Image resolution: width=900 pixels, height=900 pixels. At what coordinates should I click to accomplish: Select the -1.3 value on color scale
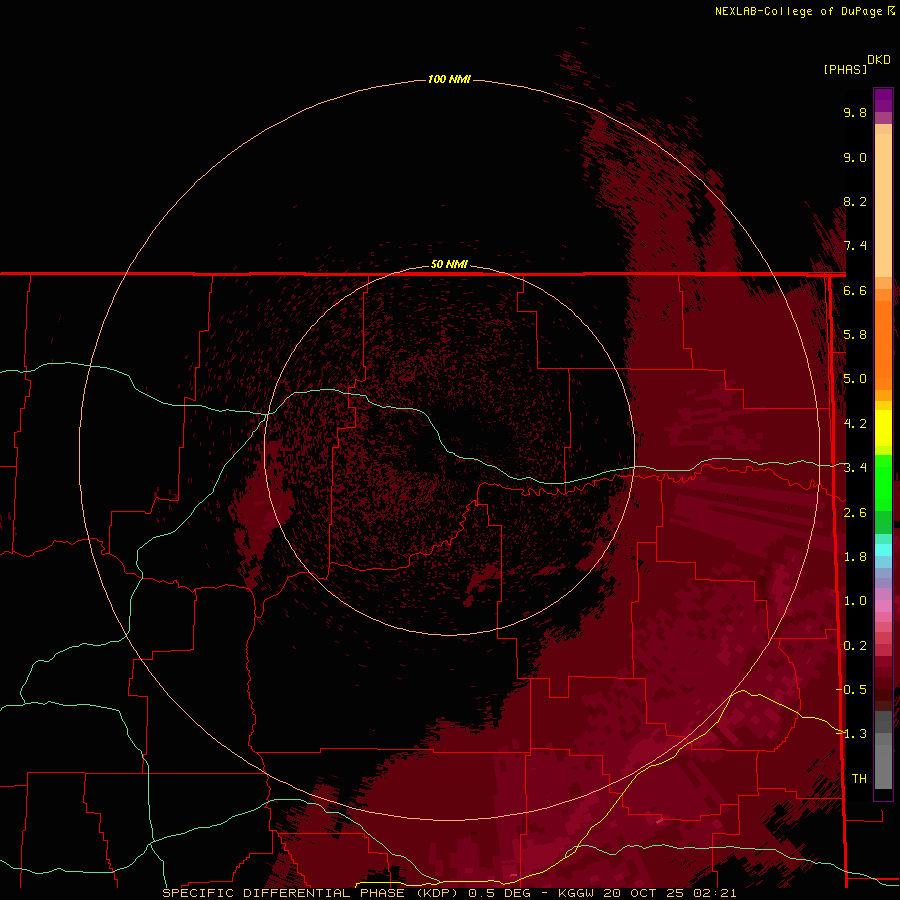pos(851,734)
